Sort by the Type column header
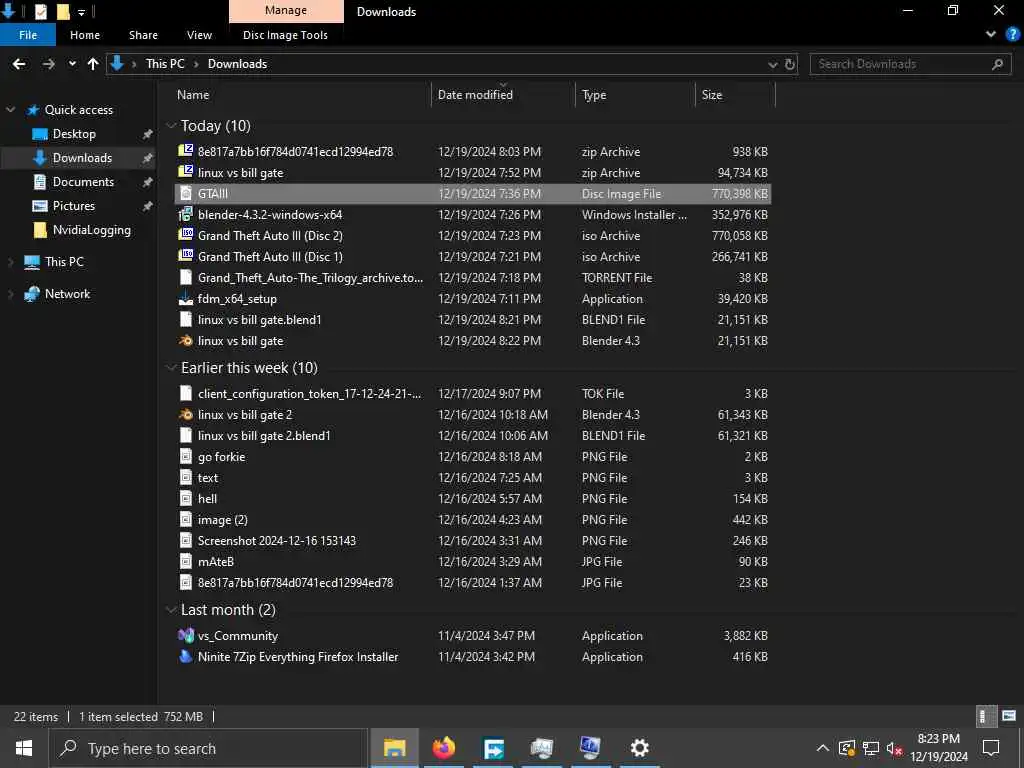This screenshot has width=1024, height=768. tap(635, 95)
